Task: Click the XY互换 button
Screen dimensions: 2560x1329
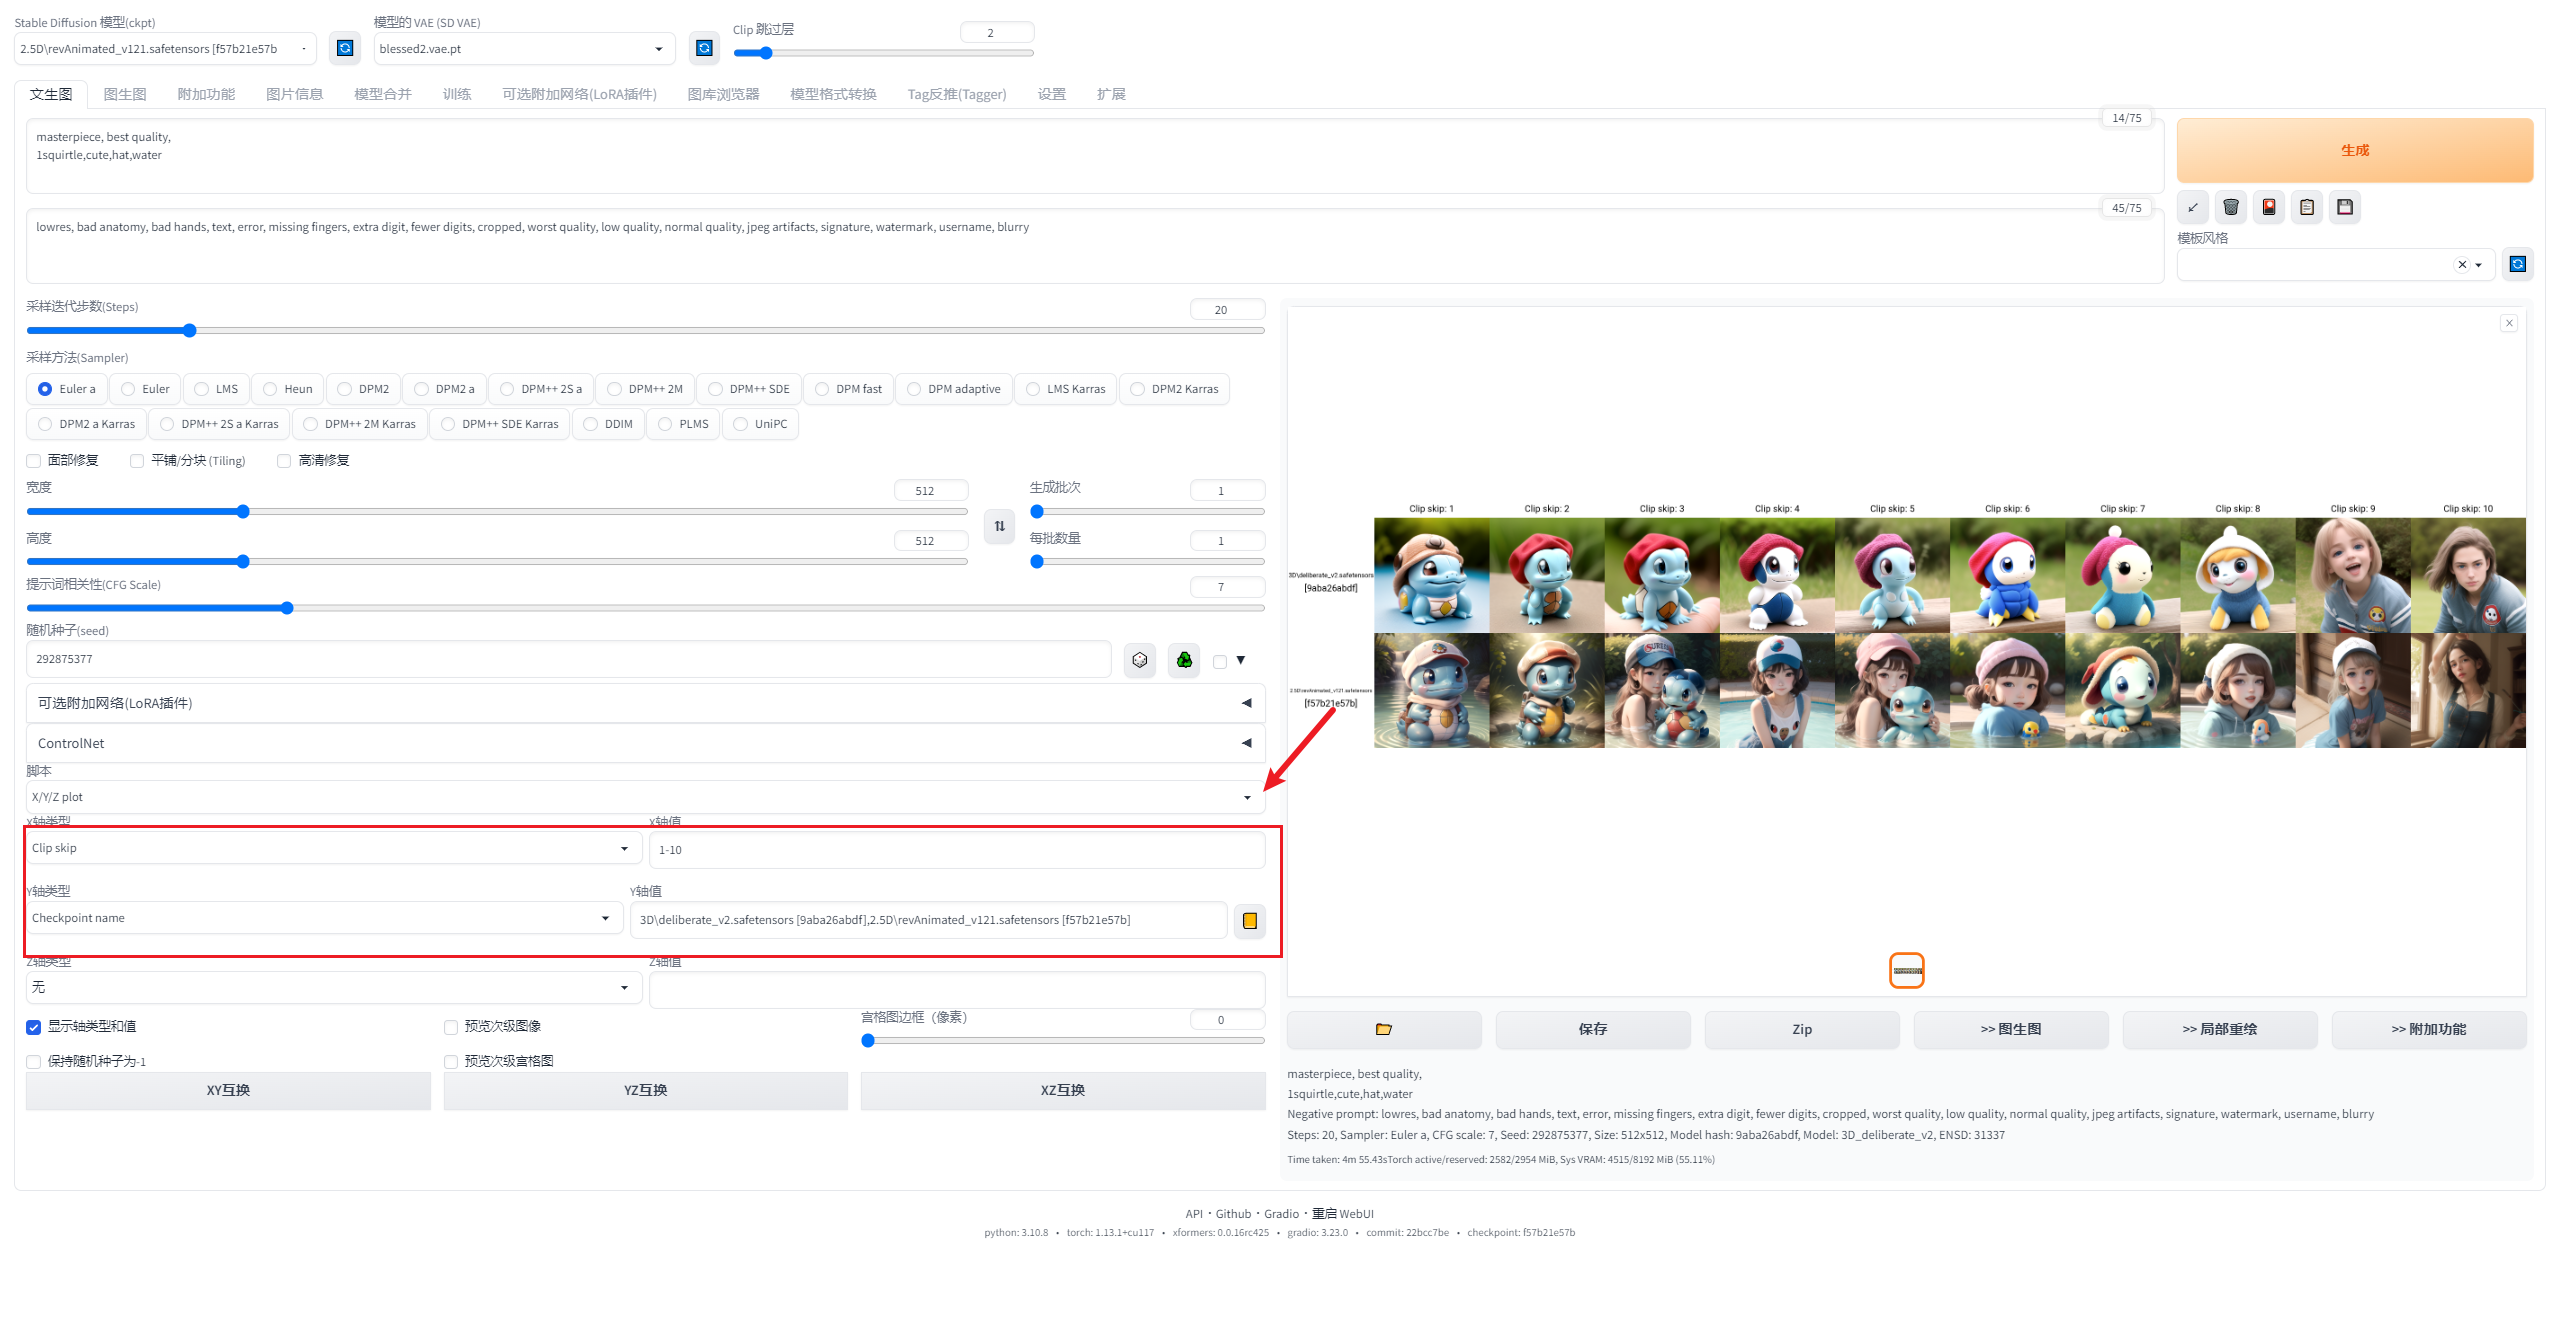Action: click(228, 1090)
